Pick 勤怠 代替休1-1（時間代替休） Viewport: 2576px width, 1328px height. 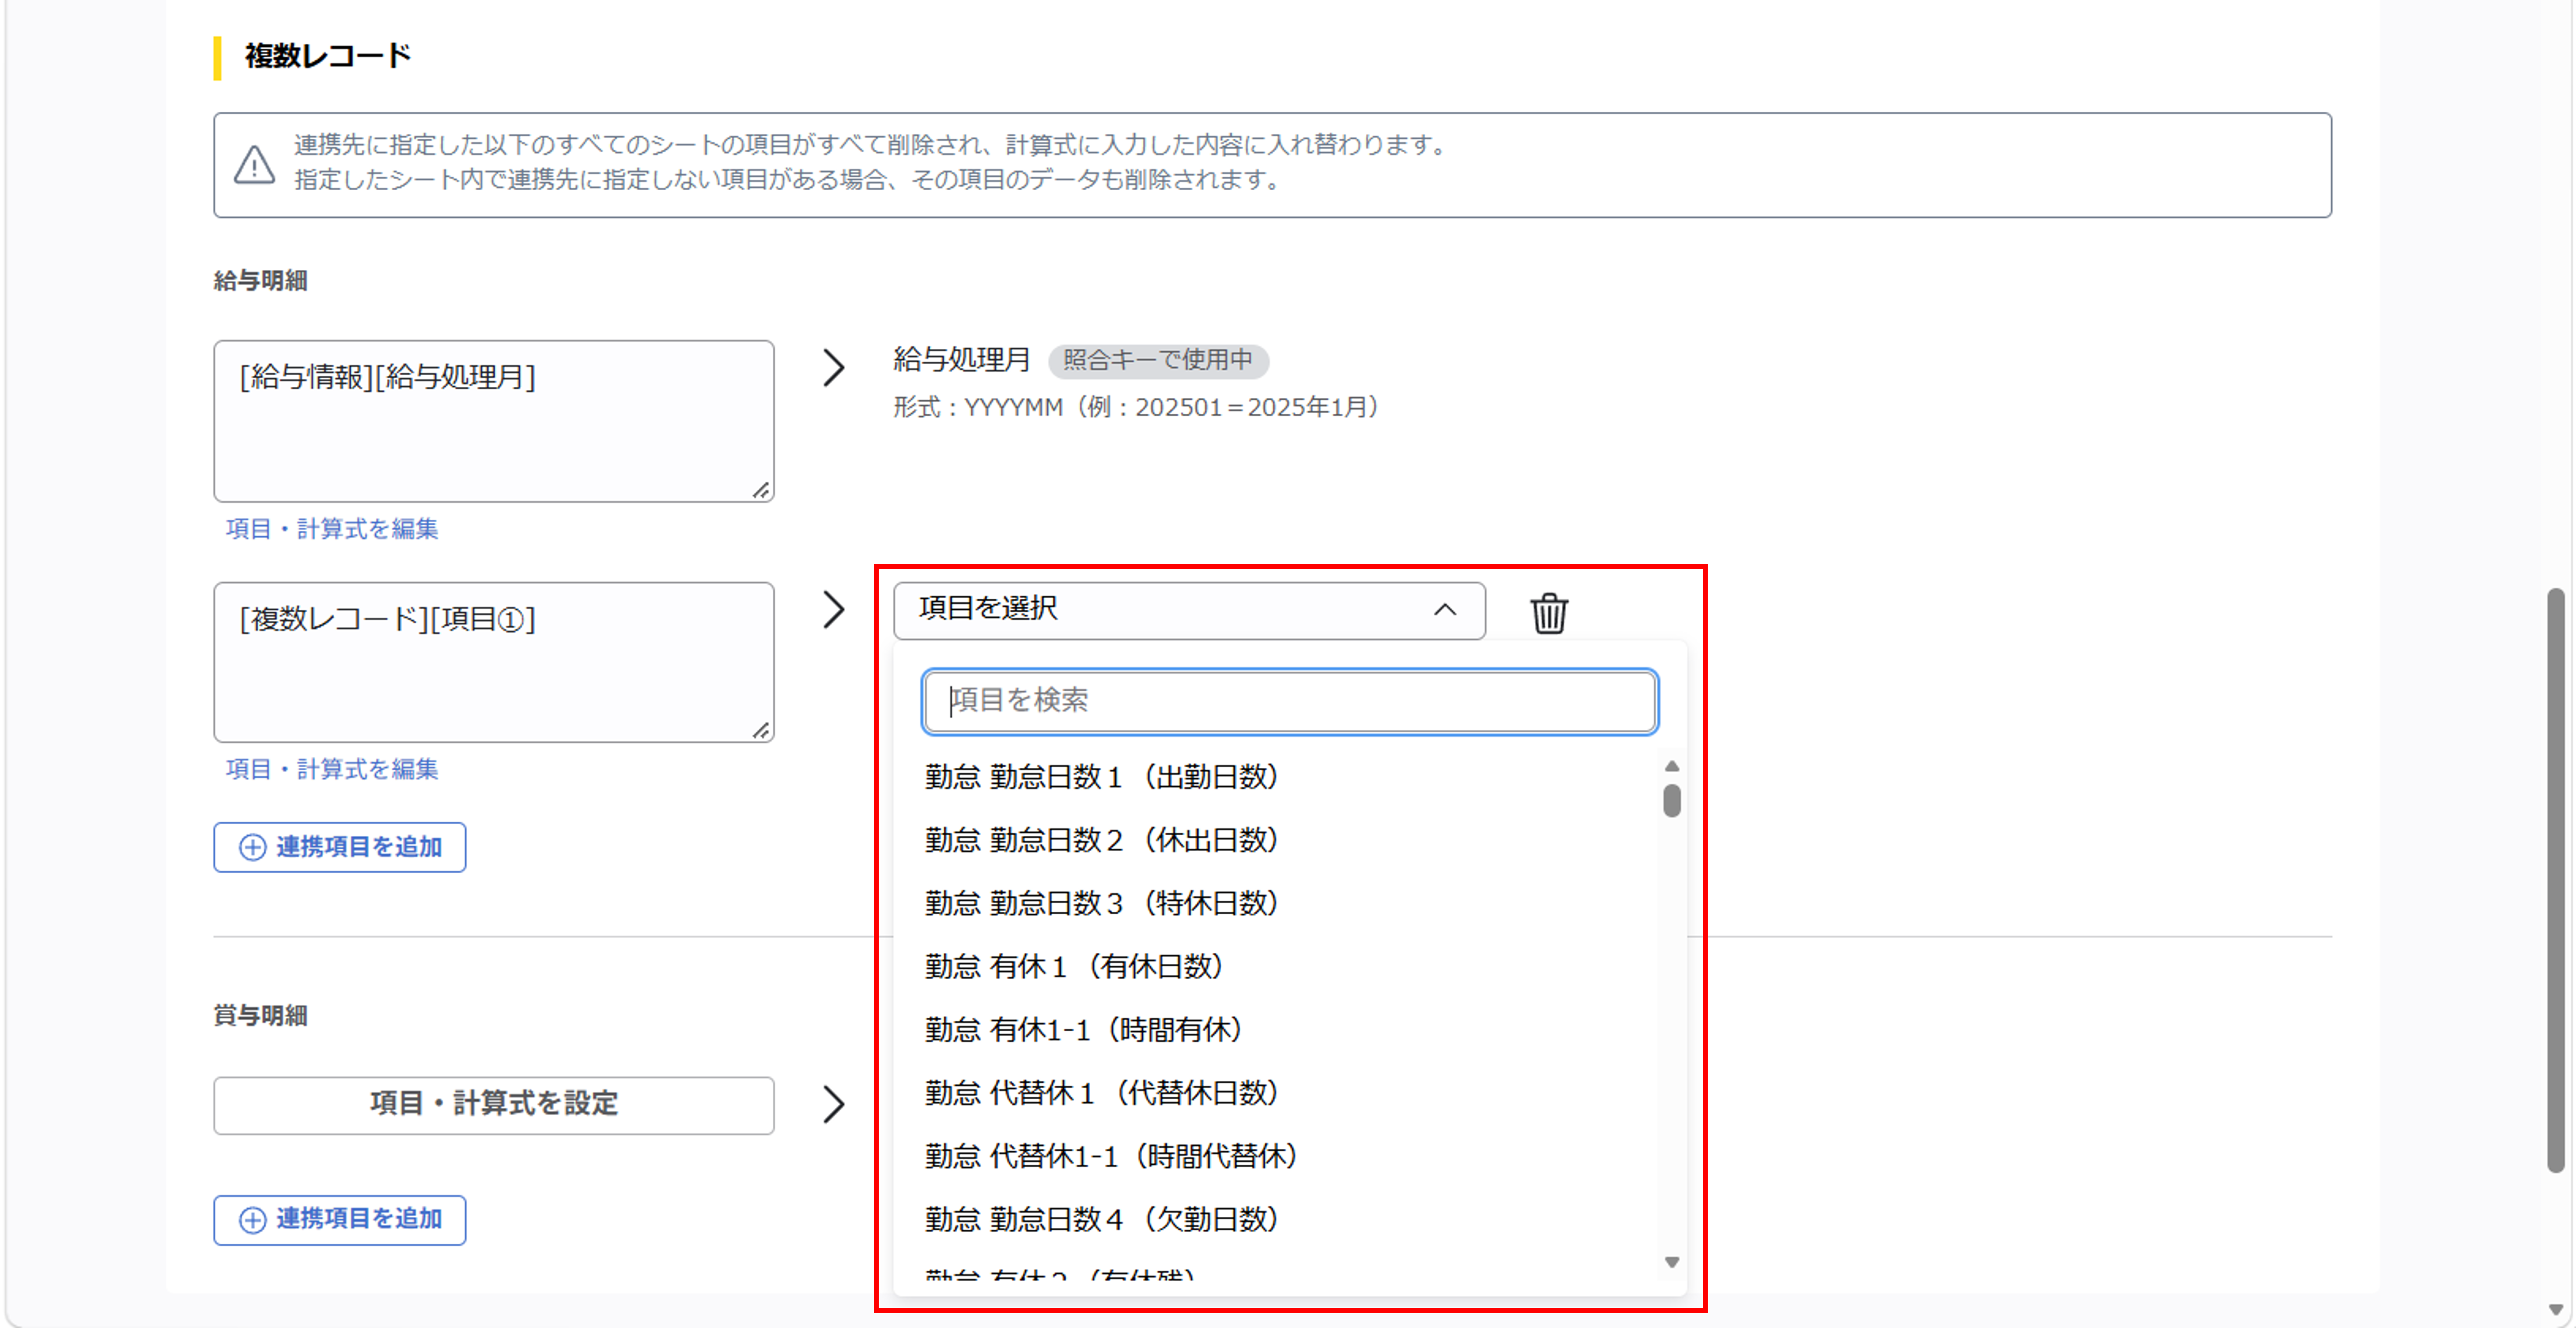tap(1112, 1156)
